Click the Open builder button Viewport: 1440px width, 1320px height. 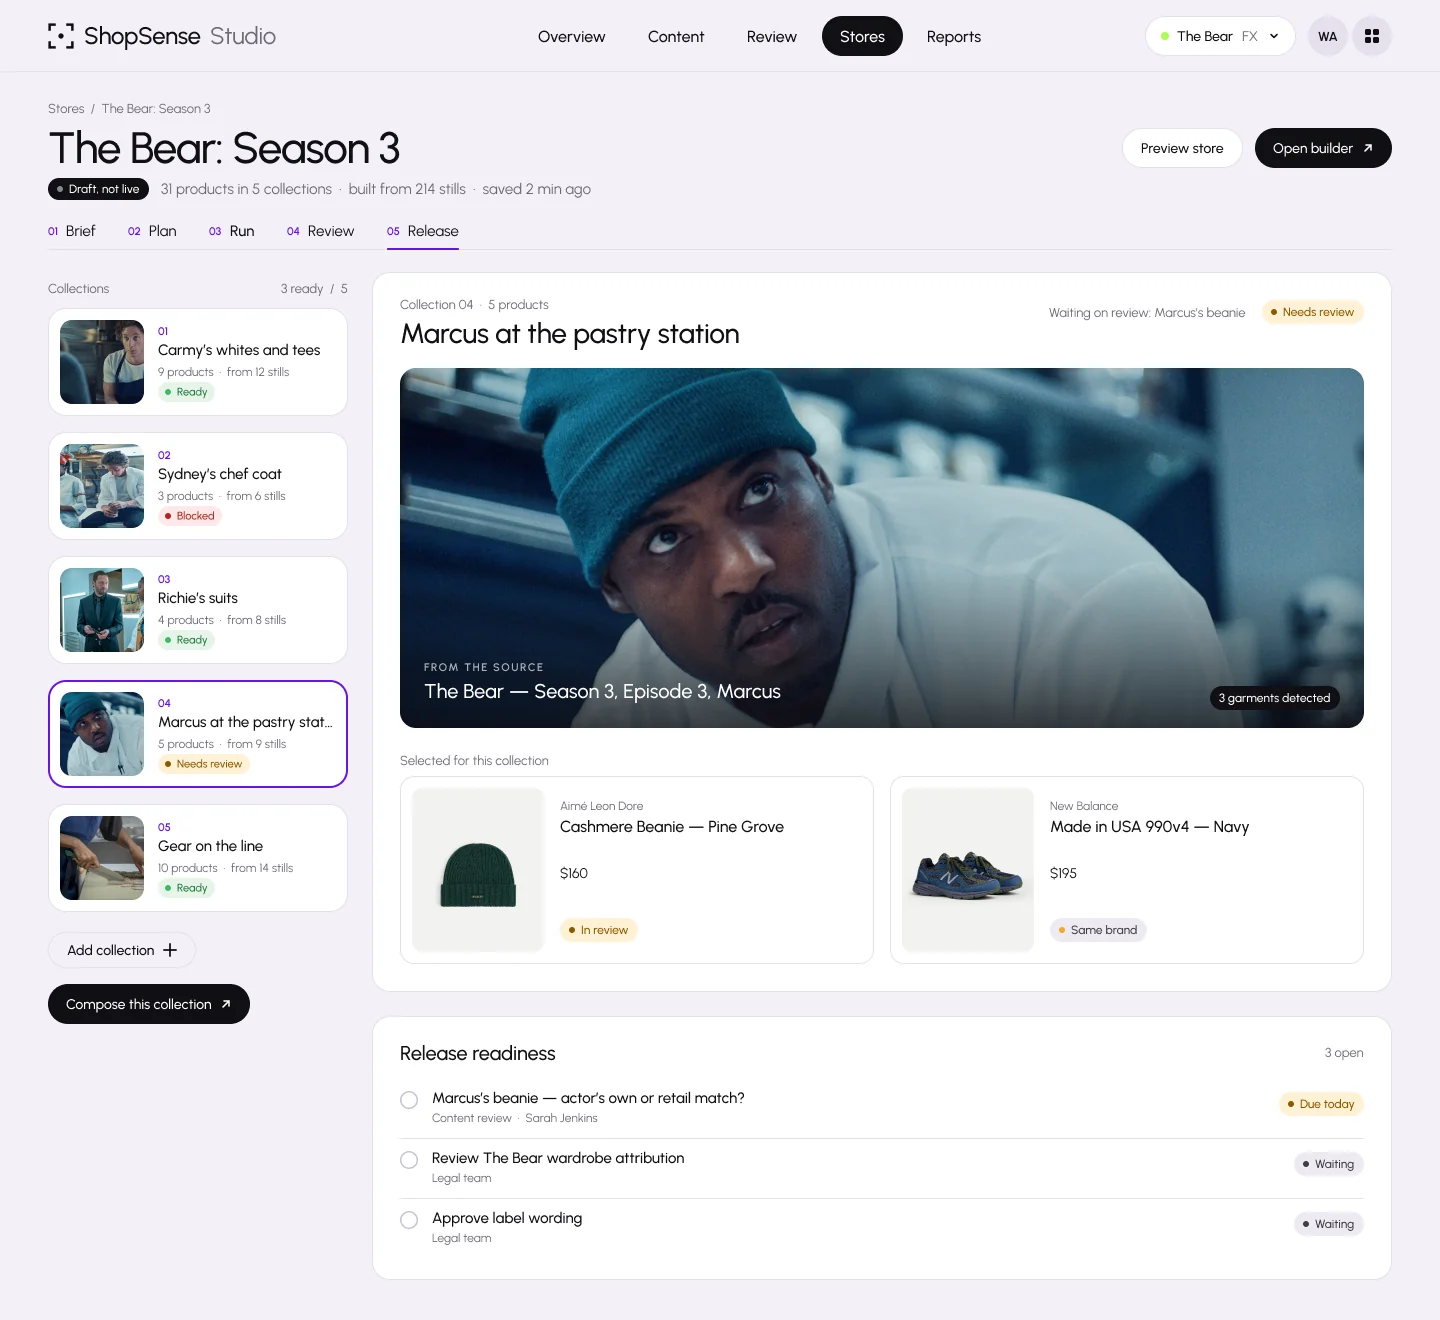tap(1323, 148)
